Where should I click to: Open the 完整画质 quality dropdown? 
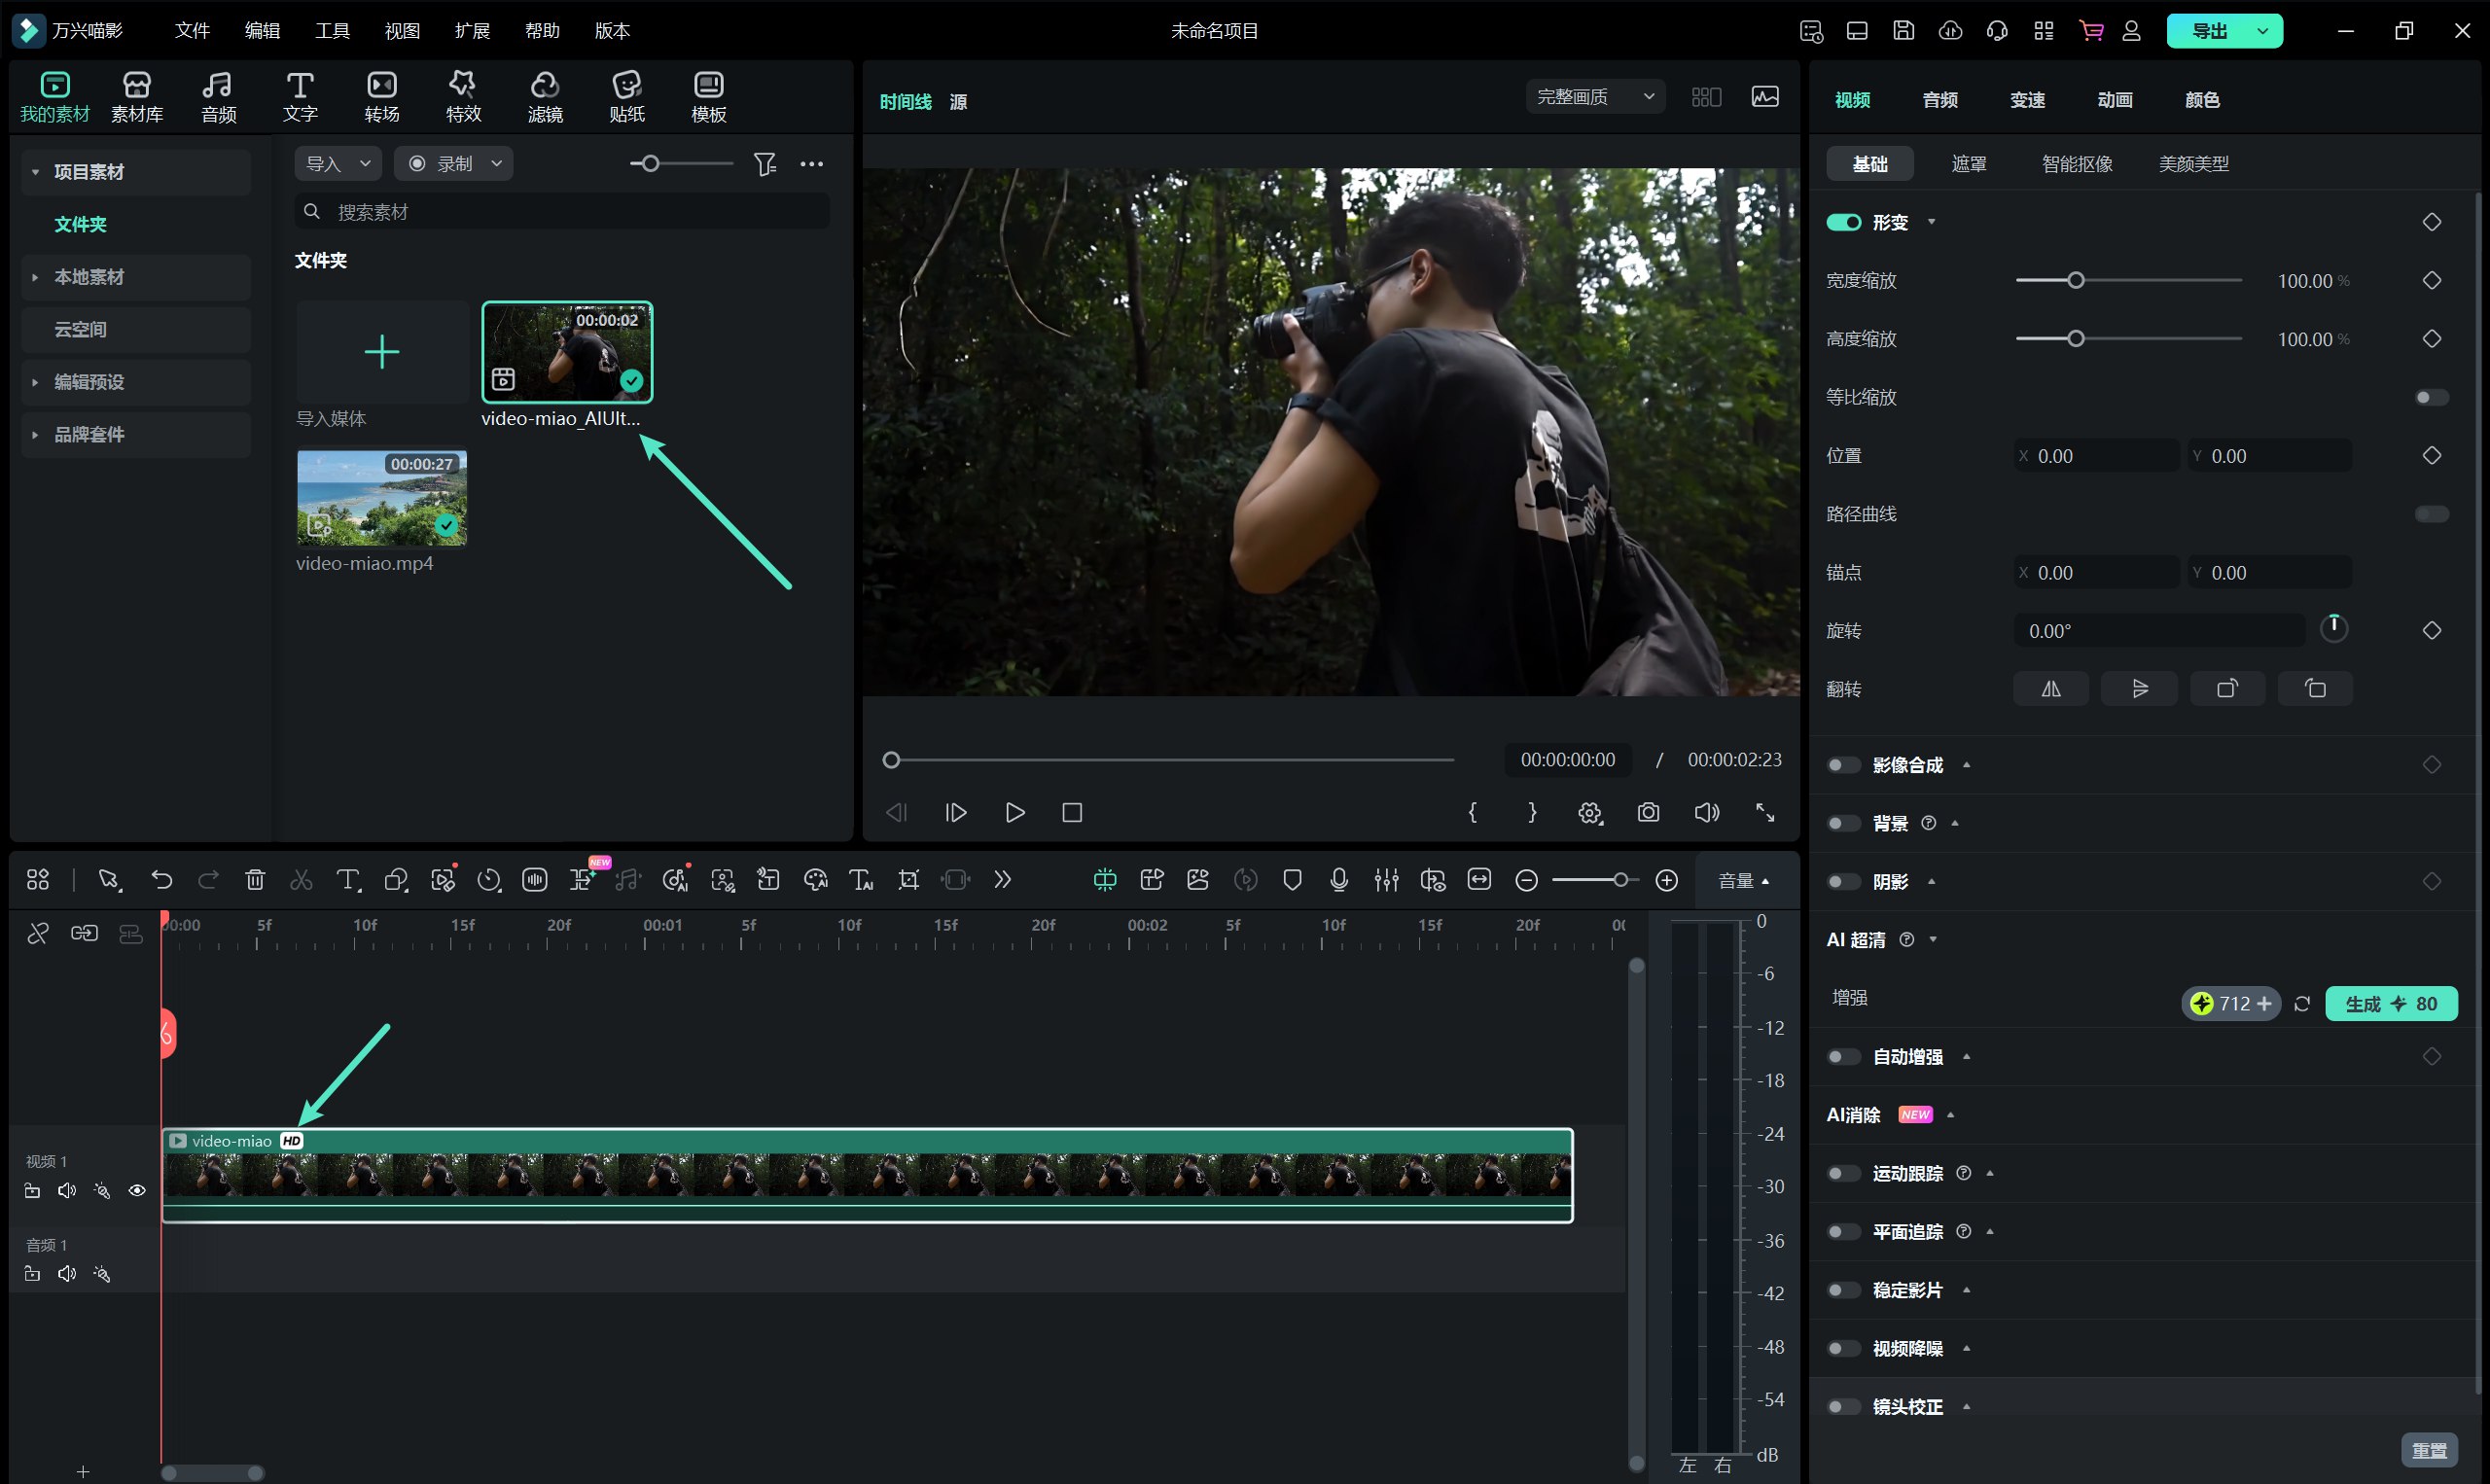(1595, 97)
